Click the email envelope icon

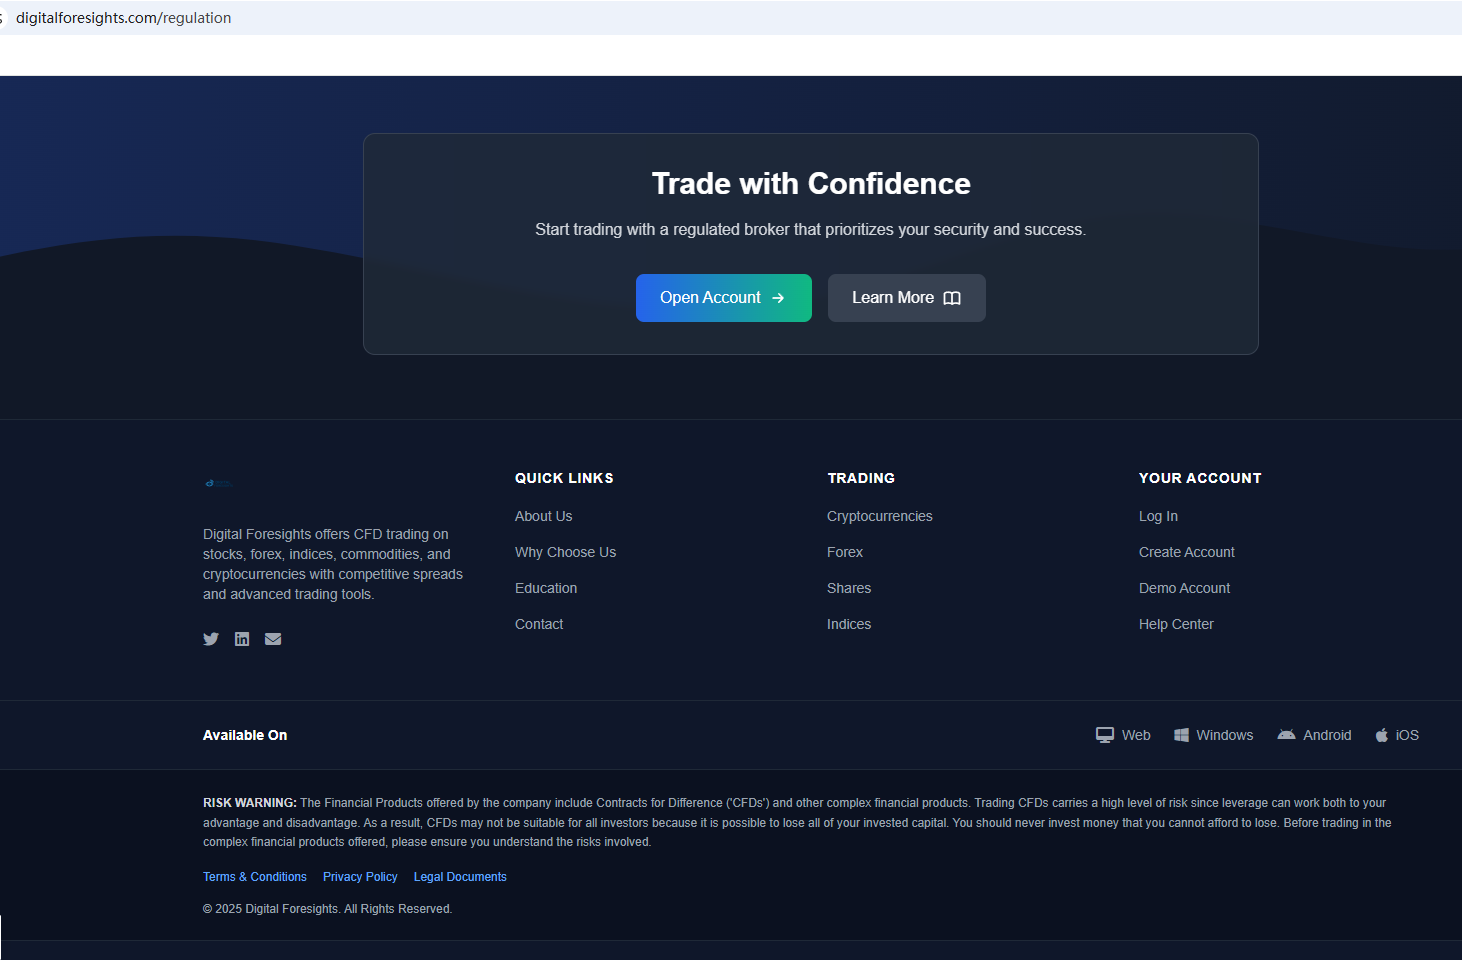pos(273,639)
